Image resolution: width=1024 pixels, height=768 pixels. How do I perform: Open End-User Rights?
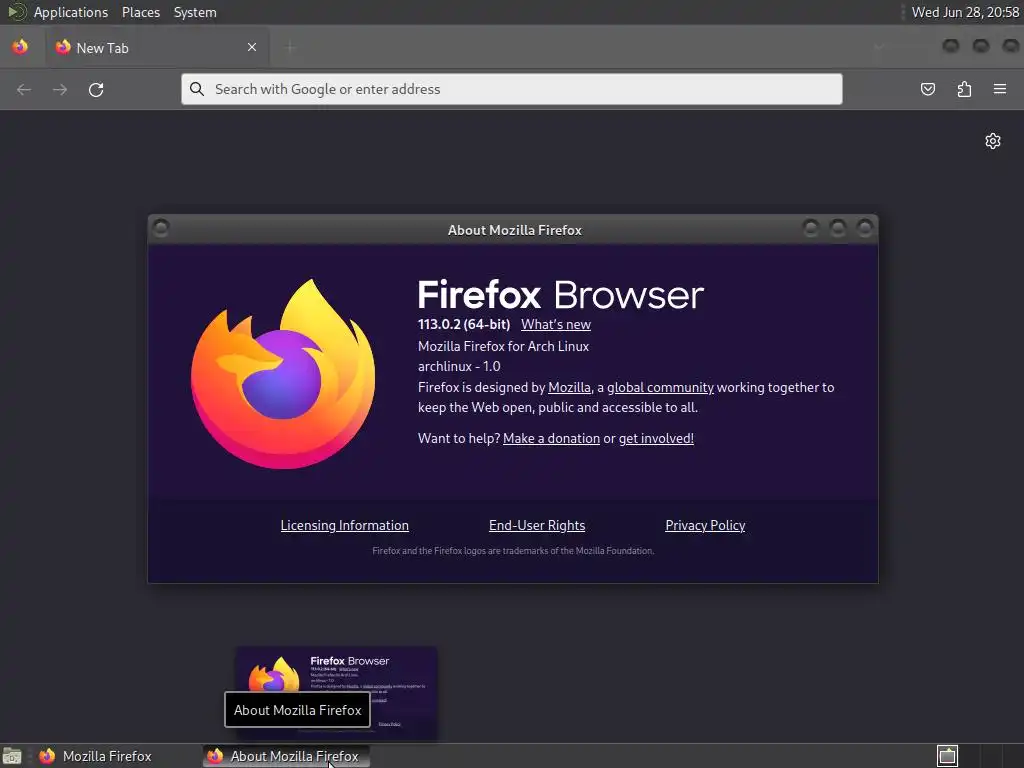(x=537, y=525)
